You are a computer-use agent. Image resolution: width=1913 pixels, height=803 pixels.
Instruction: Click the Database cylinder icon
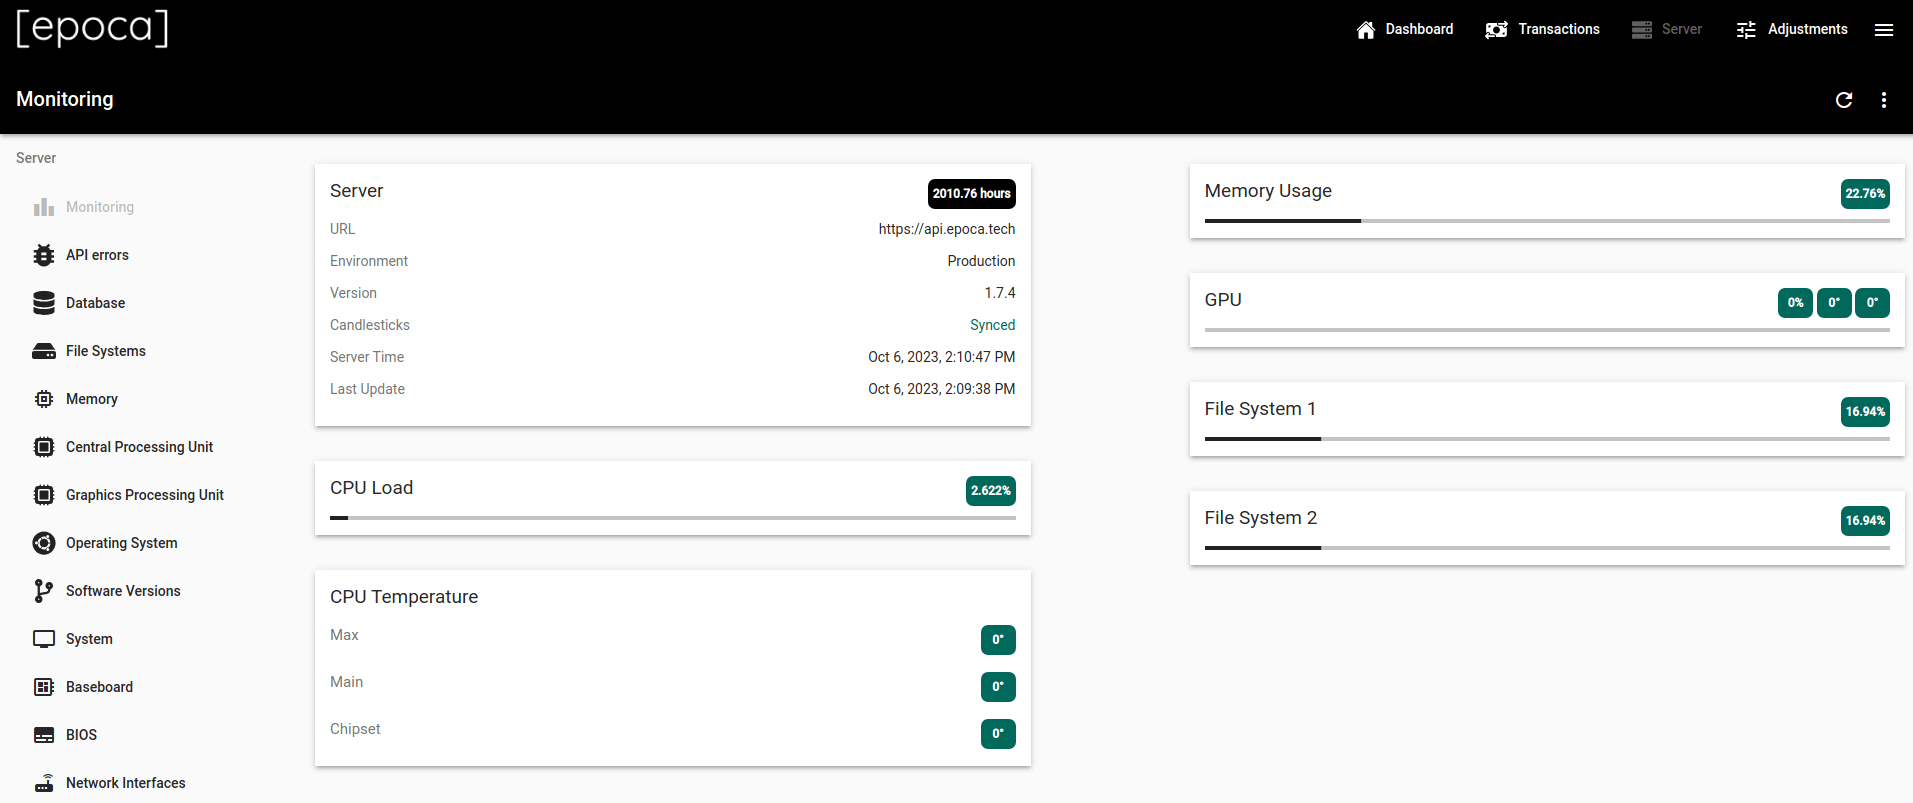tap(44, 303)
